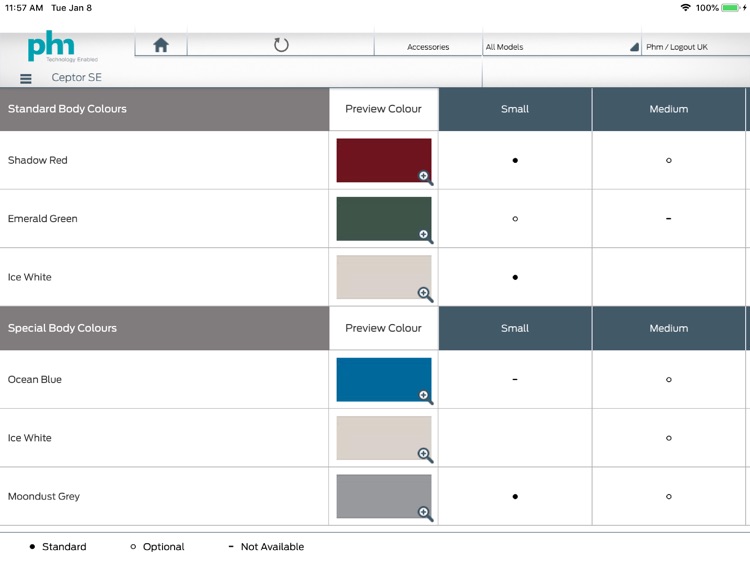The height and width of the screenshot is (562, 750).
Task: Select Shadow Red optional circle for Medium
Action: 669,160
